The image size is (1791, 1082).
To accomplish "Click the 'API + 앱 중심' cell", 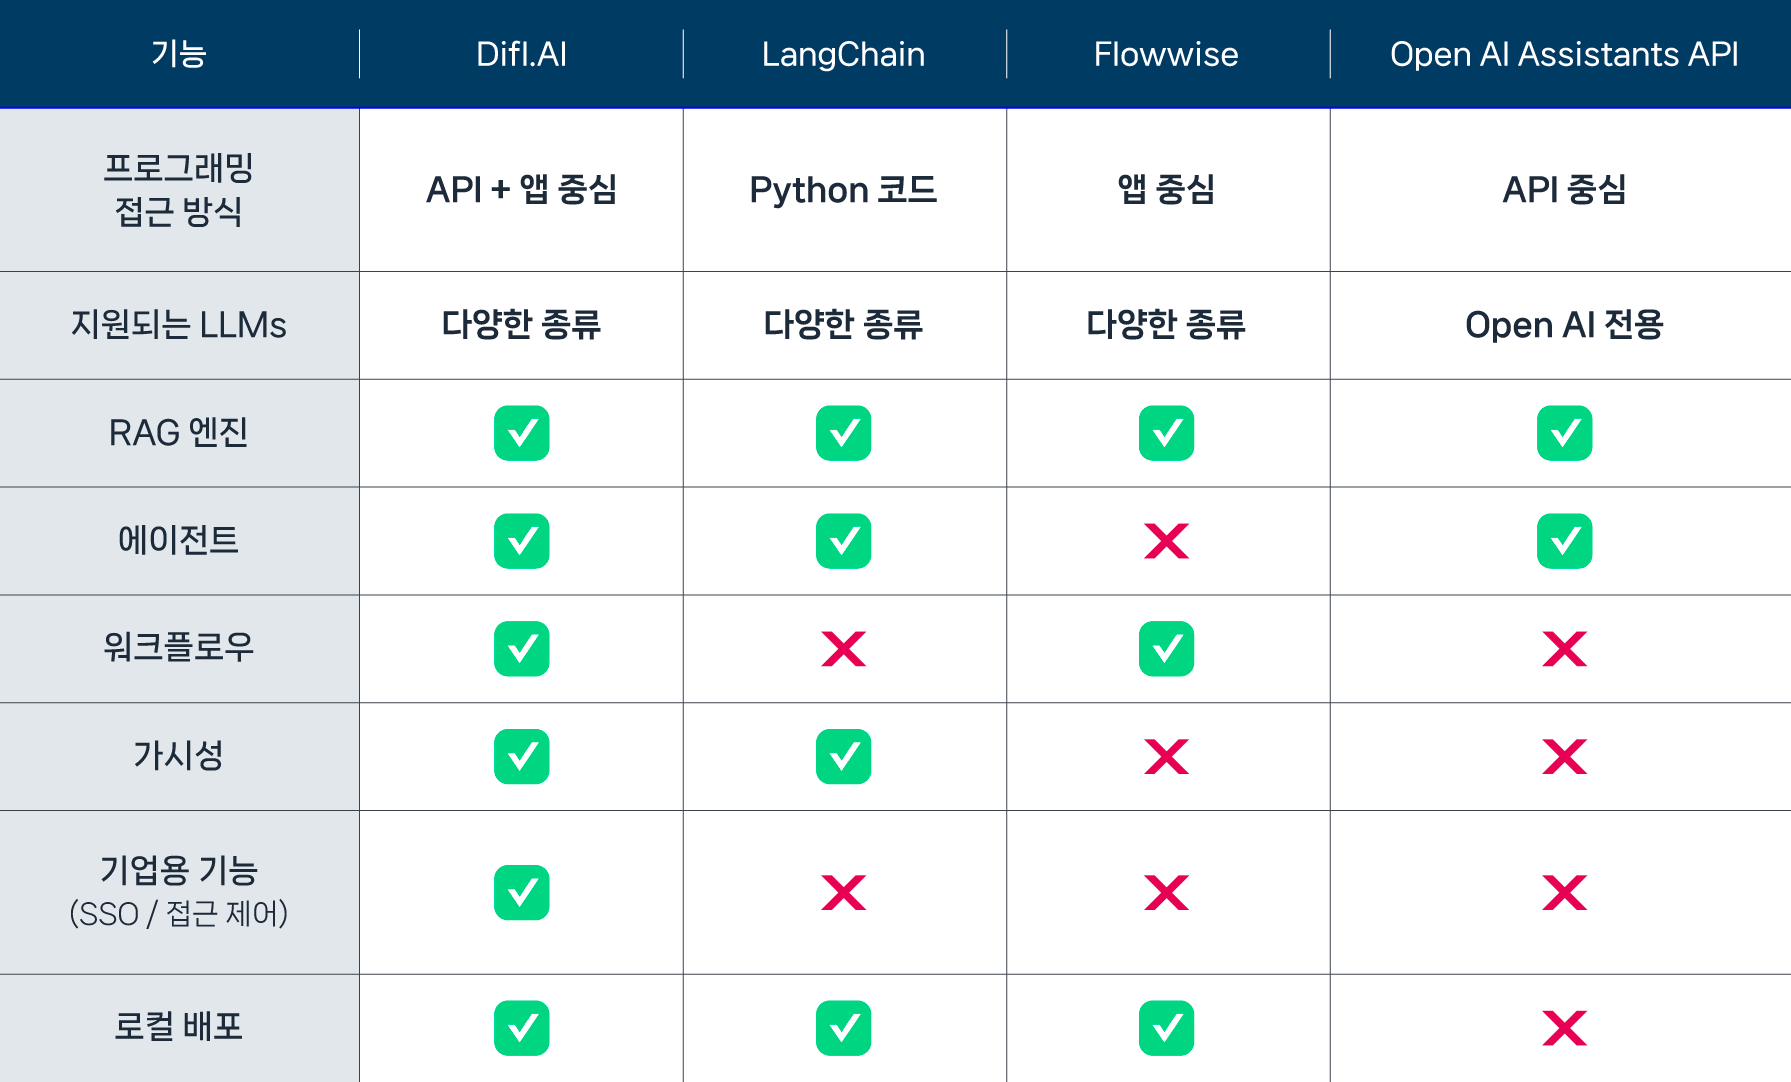I will 521,189.
